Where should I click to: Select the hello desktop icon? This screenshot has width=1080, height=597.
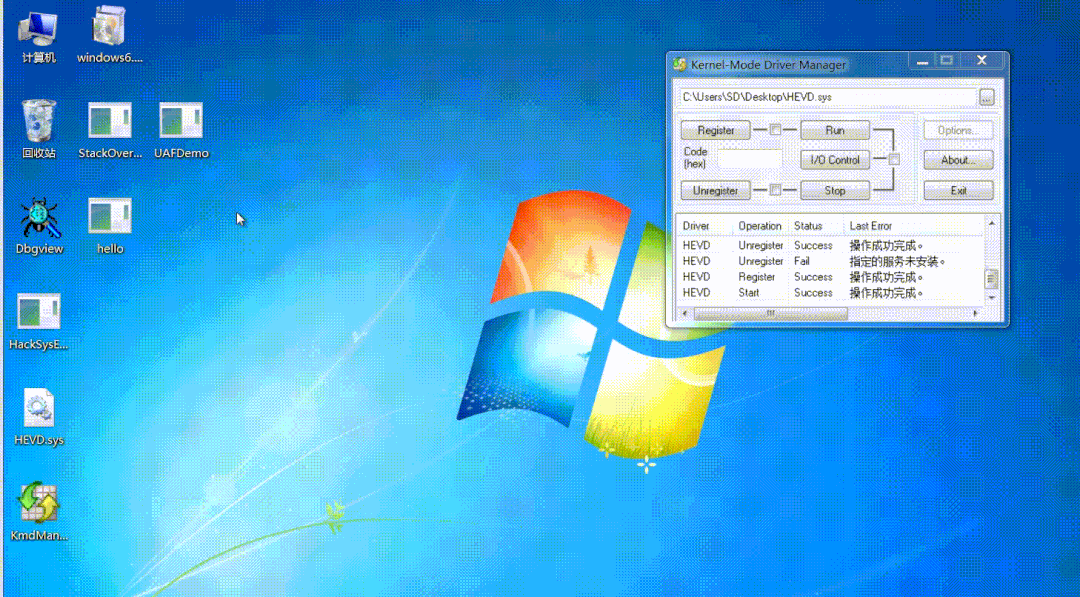point(110,226)
